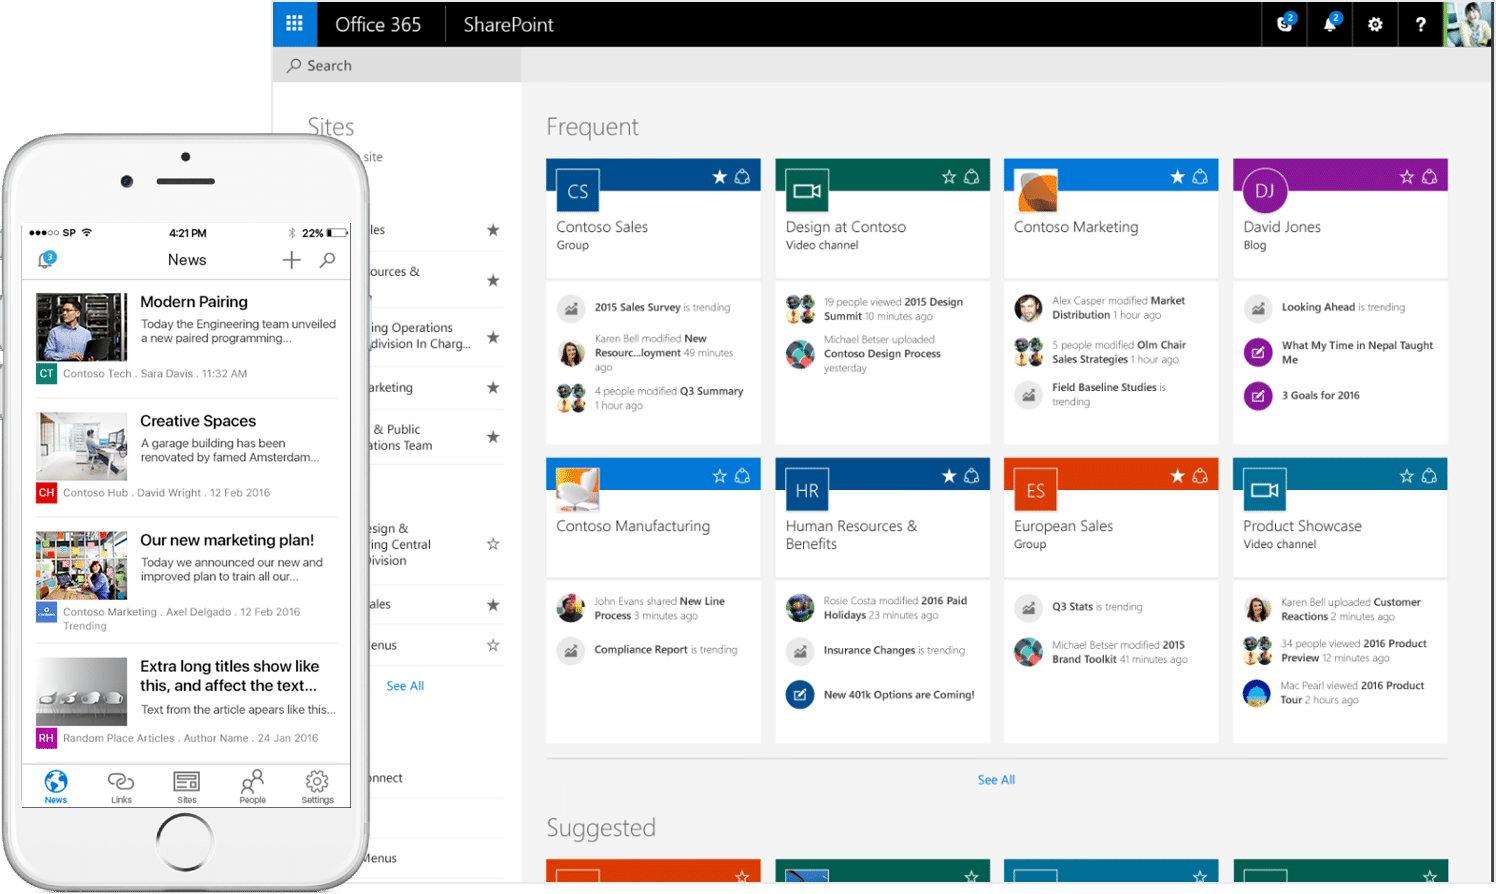Image resolution: width=1496 pixels, height=894 pixels.
Task: Click the video camera tile of Design at Contoso
Action: click(807, 191)
